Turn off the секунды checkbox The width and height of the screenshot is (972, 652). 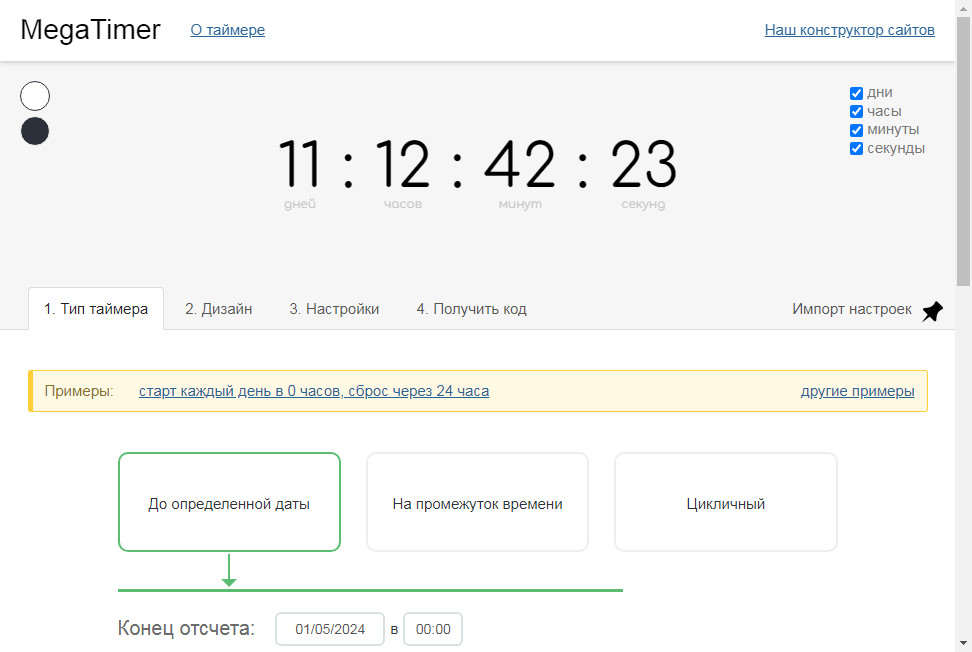click(x=856, y=148)
